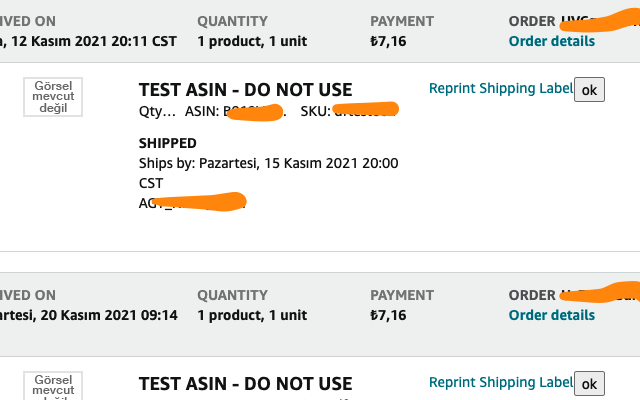640x400 pixels.
Task: Click Reprint Shipping Label for the shipped item
Action: point(501,88)
